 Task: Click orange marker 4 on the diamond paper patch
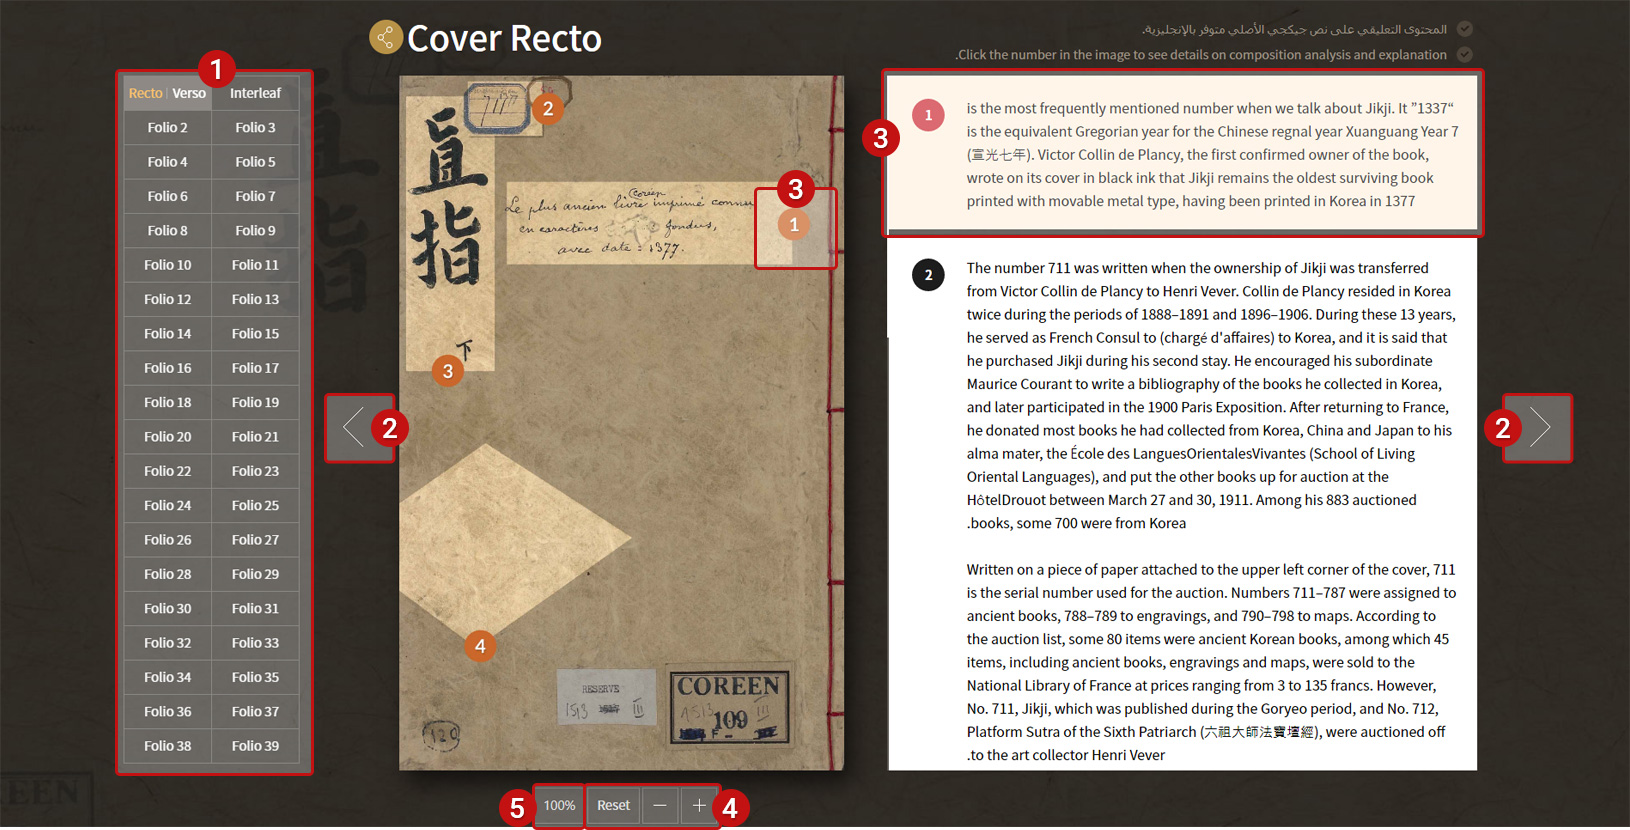pos(480,646)
